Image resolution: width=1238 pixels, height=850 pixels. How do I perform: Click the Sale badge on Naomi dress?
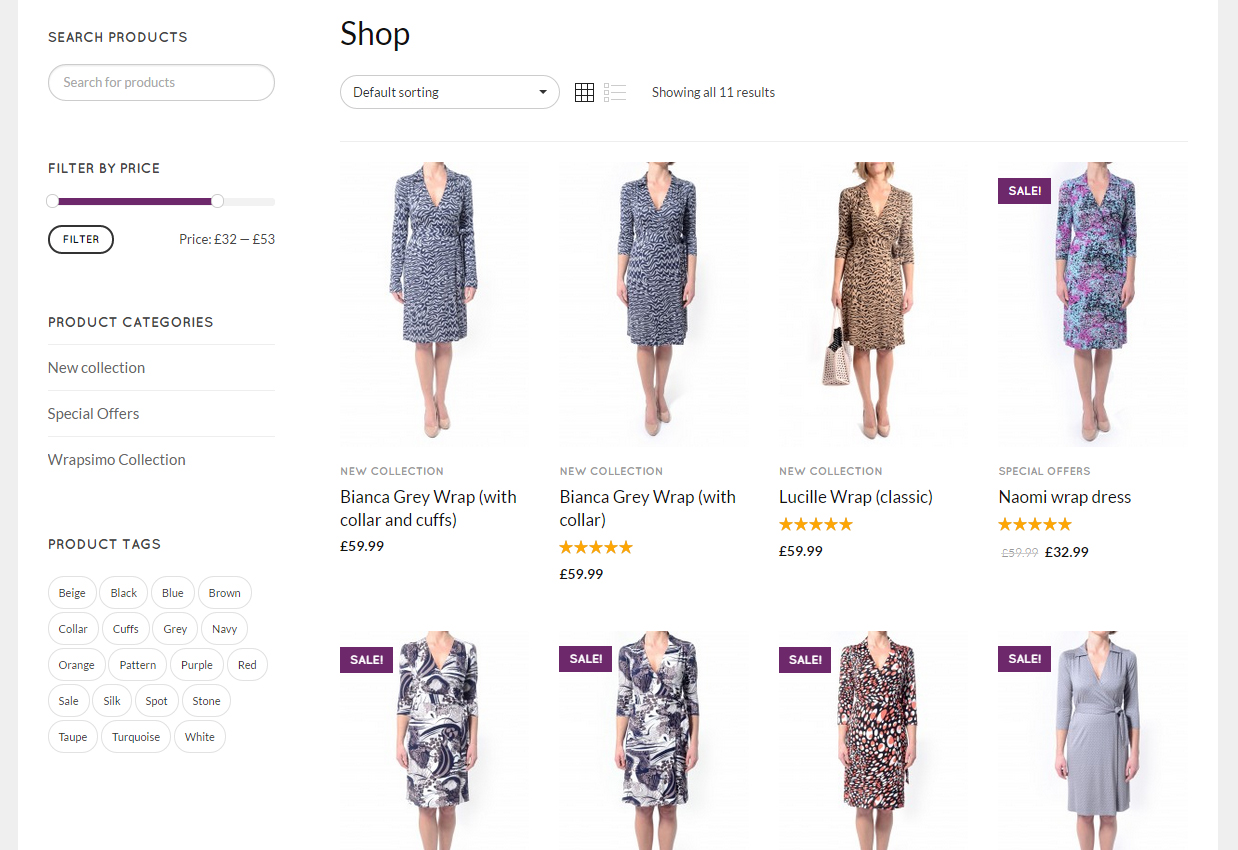click(1024, 191)
